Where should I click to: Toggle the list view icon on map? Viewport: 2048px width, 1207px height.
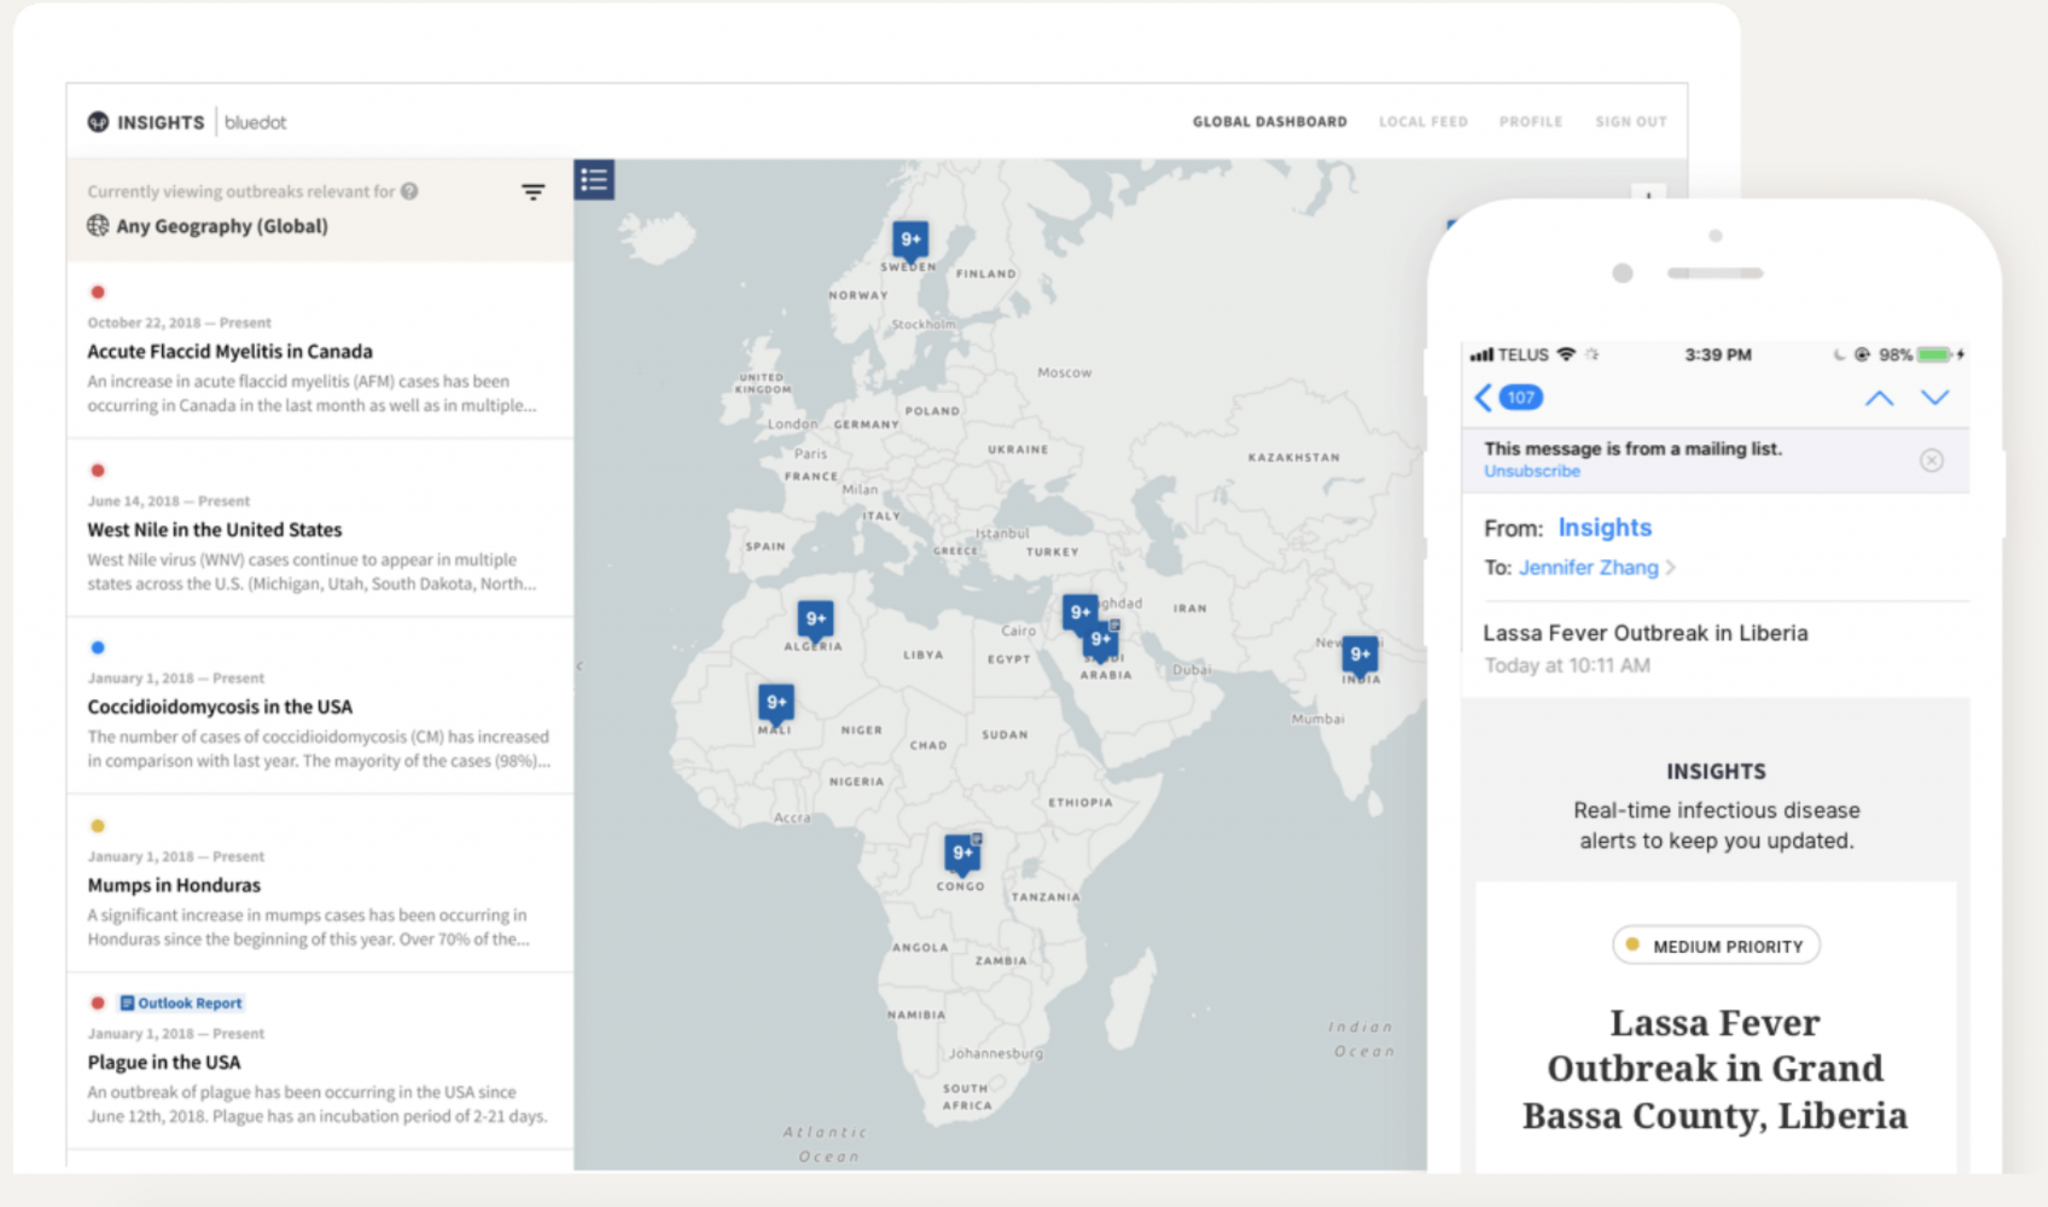[594, 180]
